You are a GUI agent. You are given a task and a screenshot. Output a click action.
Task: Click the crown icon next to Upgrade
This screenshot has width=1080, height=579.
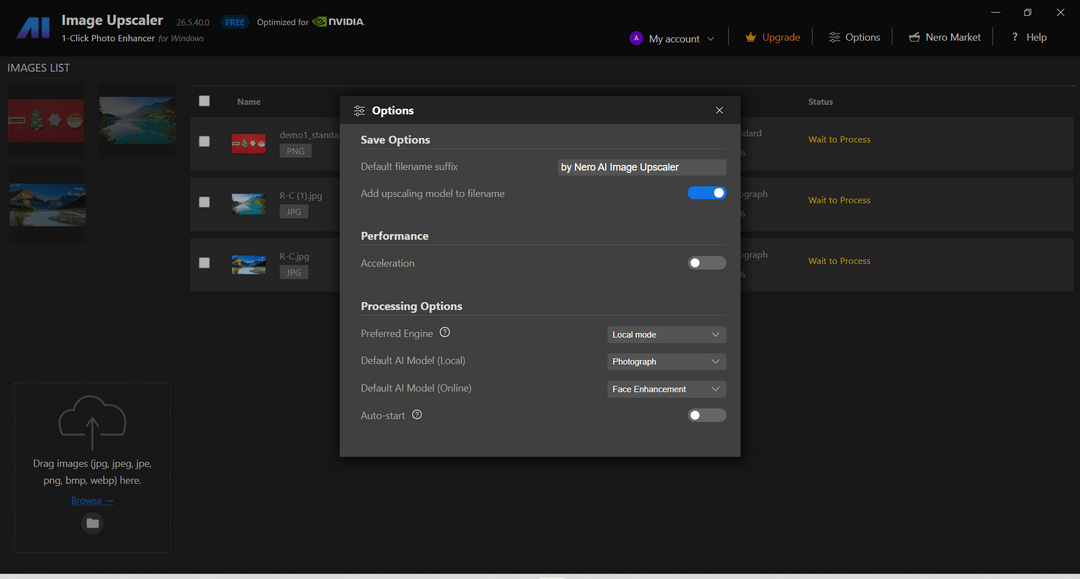[x=749, y=36]
